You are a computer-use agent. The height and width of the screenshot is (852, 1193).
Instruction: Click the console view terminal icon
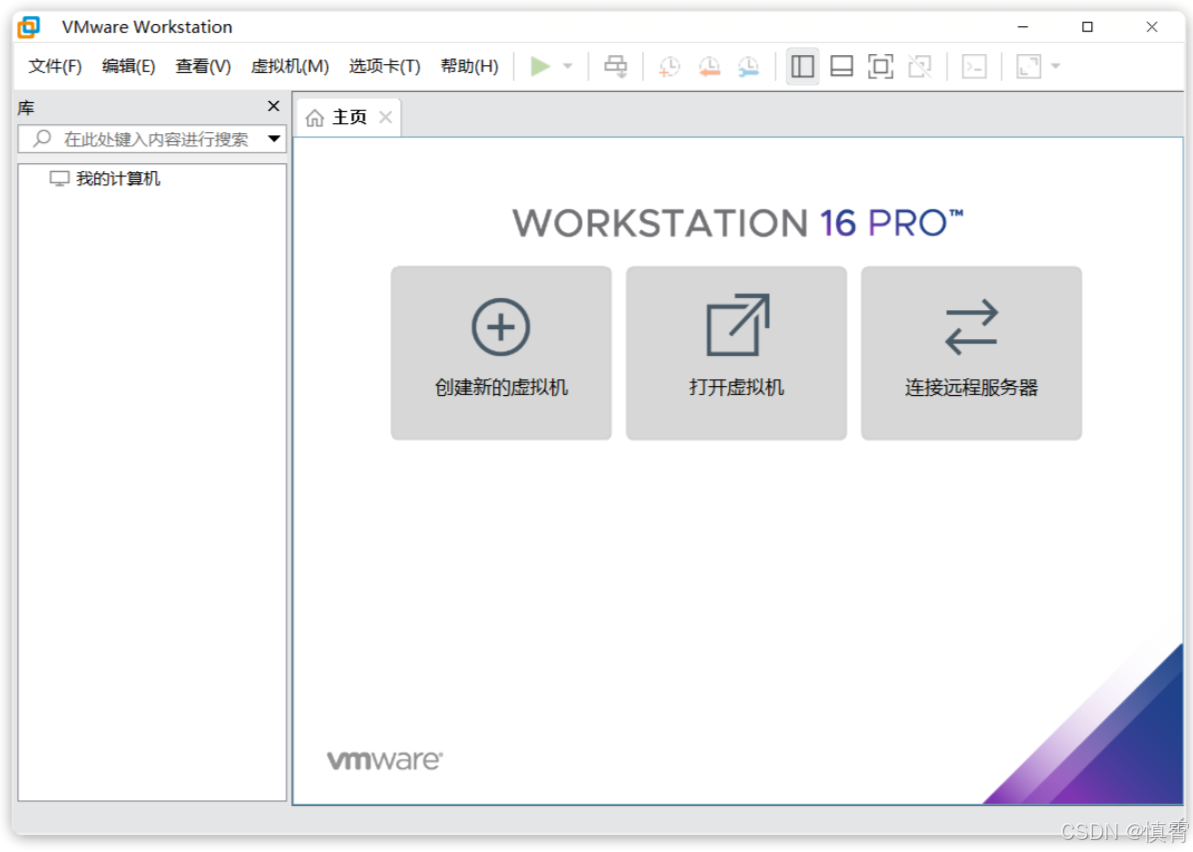[x=975, y=66]
